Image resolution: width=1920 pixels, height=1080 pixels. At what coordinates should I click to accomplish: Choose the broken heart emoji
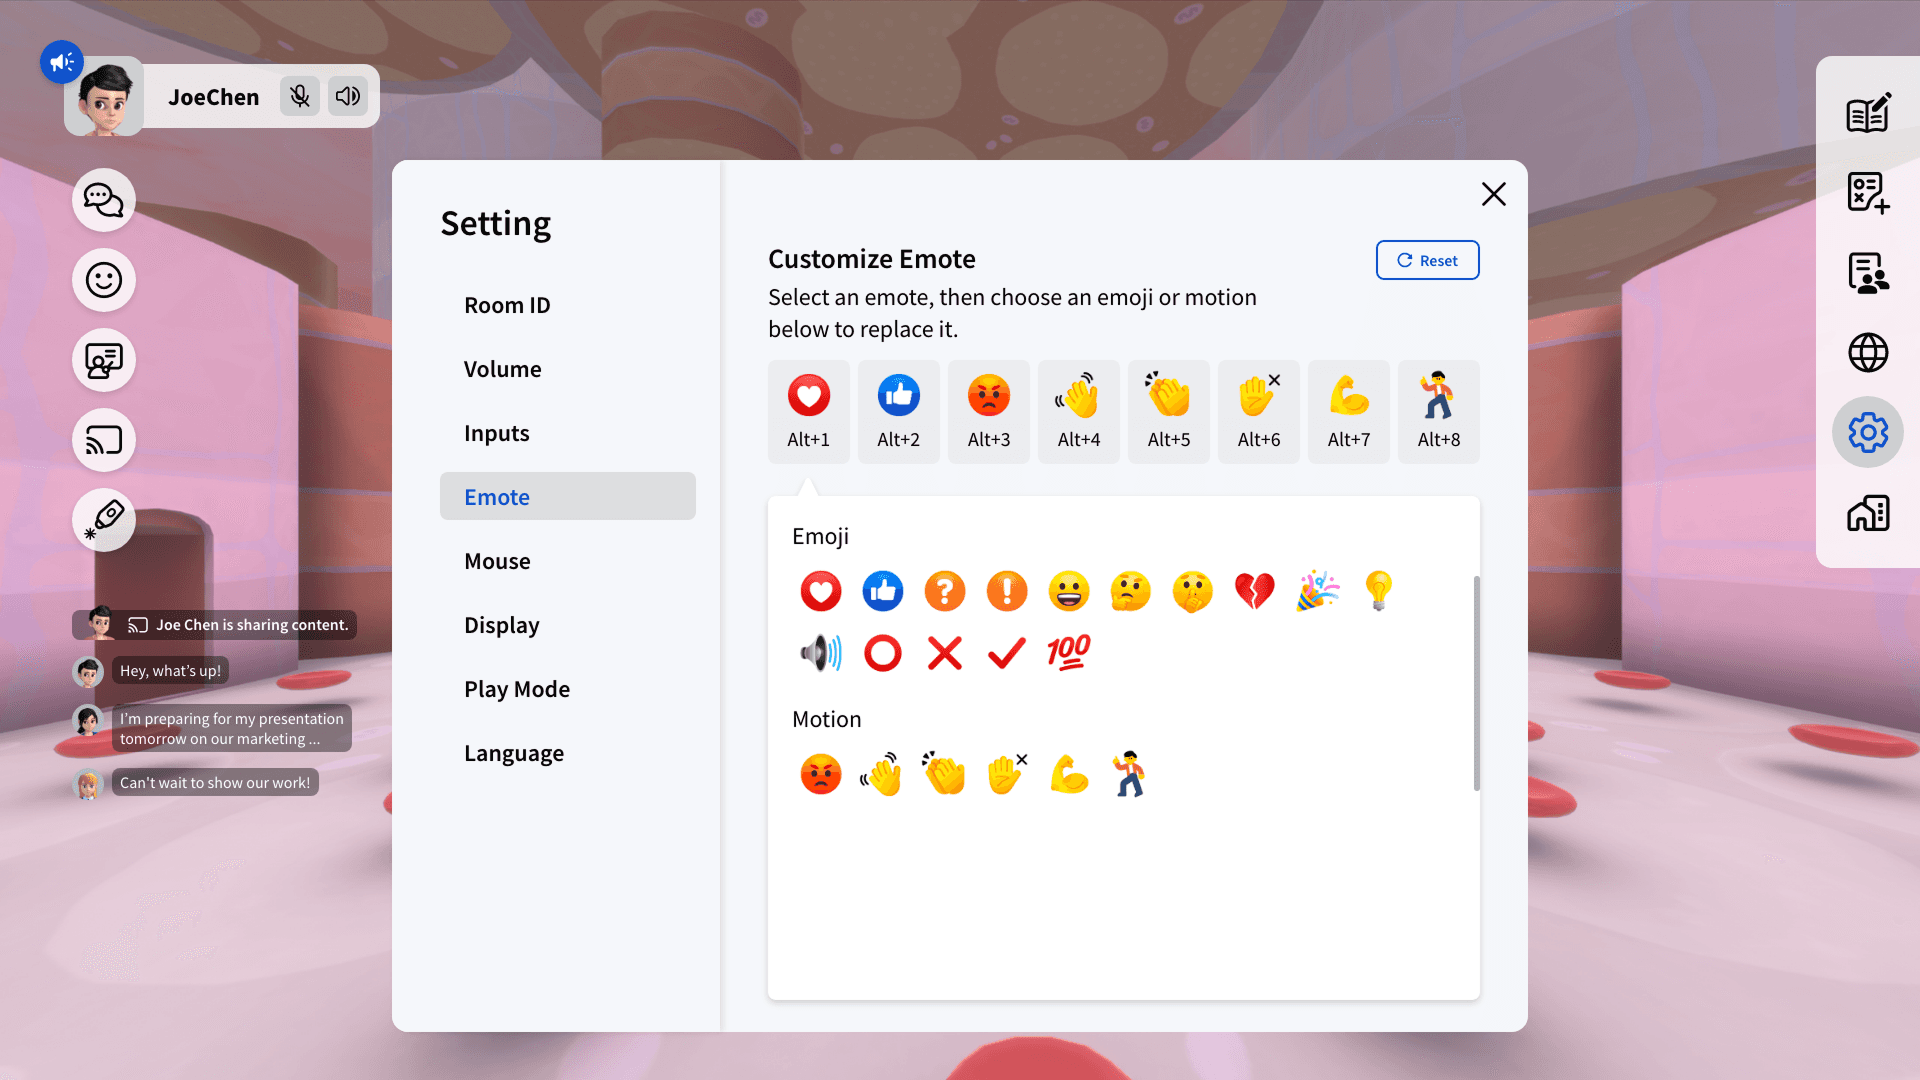coord(1254,591)
